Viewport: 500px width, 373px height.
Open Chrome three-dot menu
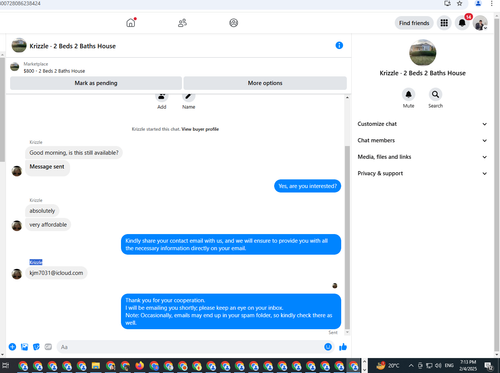pyautogui.click(x=492, y=3)
